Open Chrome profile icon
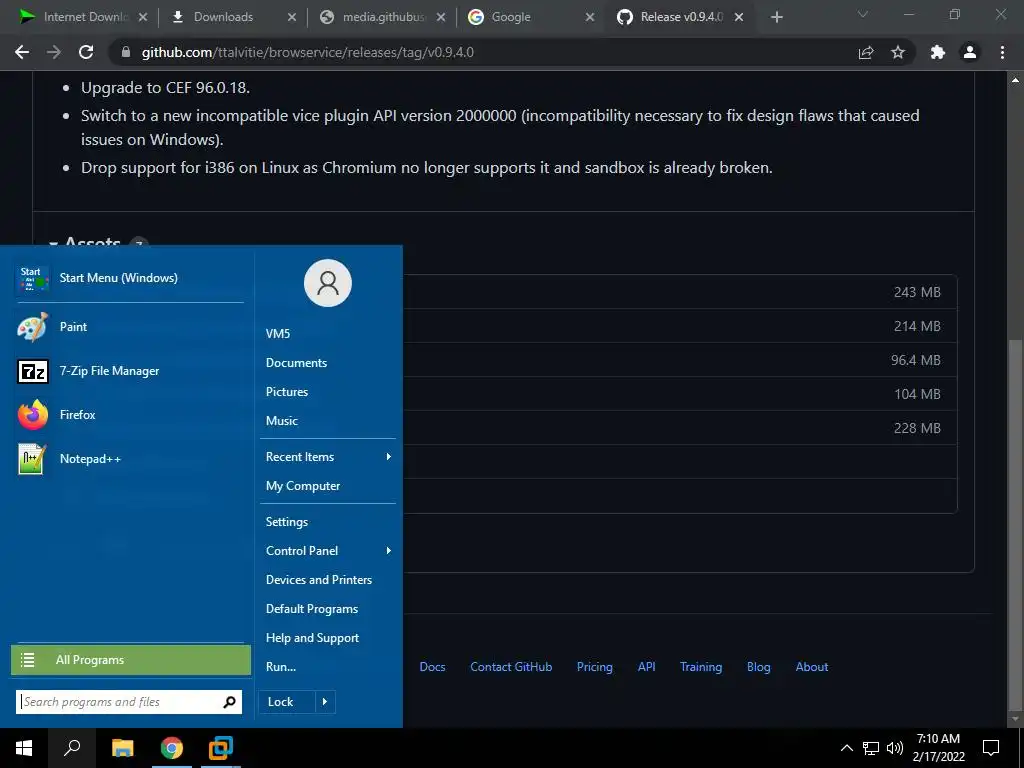The width and height of the screenshot is (1024, 768). pos(970,52)
